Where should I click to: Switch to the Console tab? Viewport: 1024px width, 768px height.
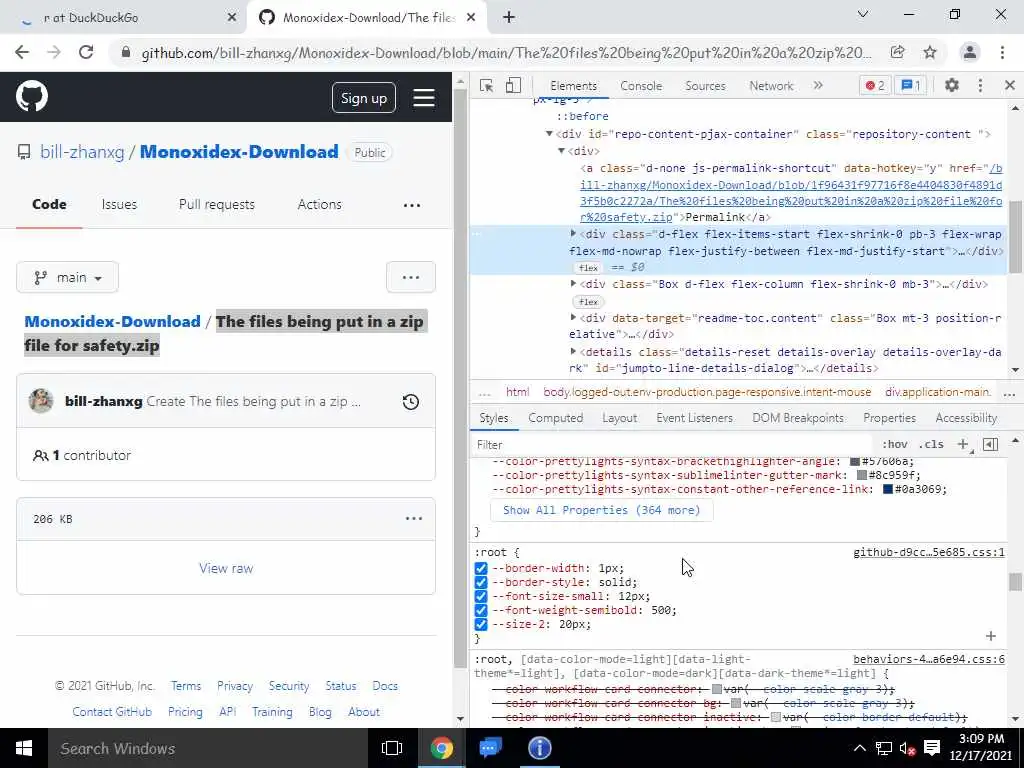641,86
